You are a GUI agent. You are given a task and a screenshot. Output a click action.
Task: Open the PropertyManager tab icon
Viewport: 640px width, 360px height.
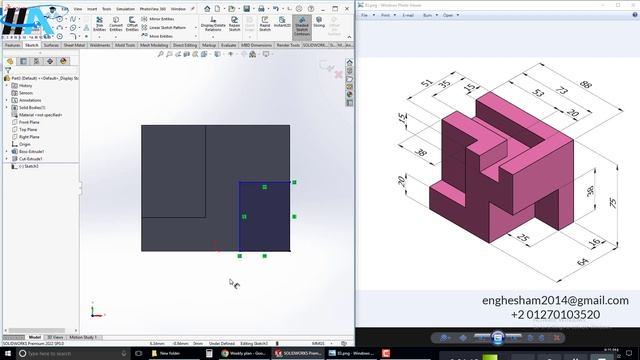pyautogui.click(x=23, y=61)
